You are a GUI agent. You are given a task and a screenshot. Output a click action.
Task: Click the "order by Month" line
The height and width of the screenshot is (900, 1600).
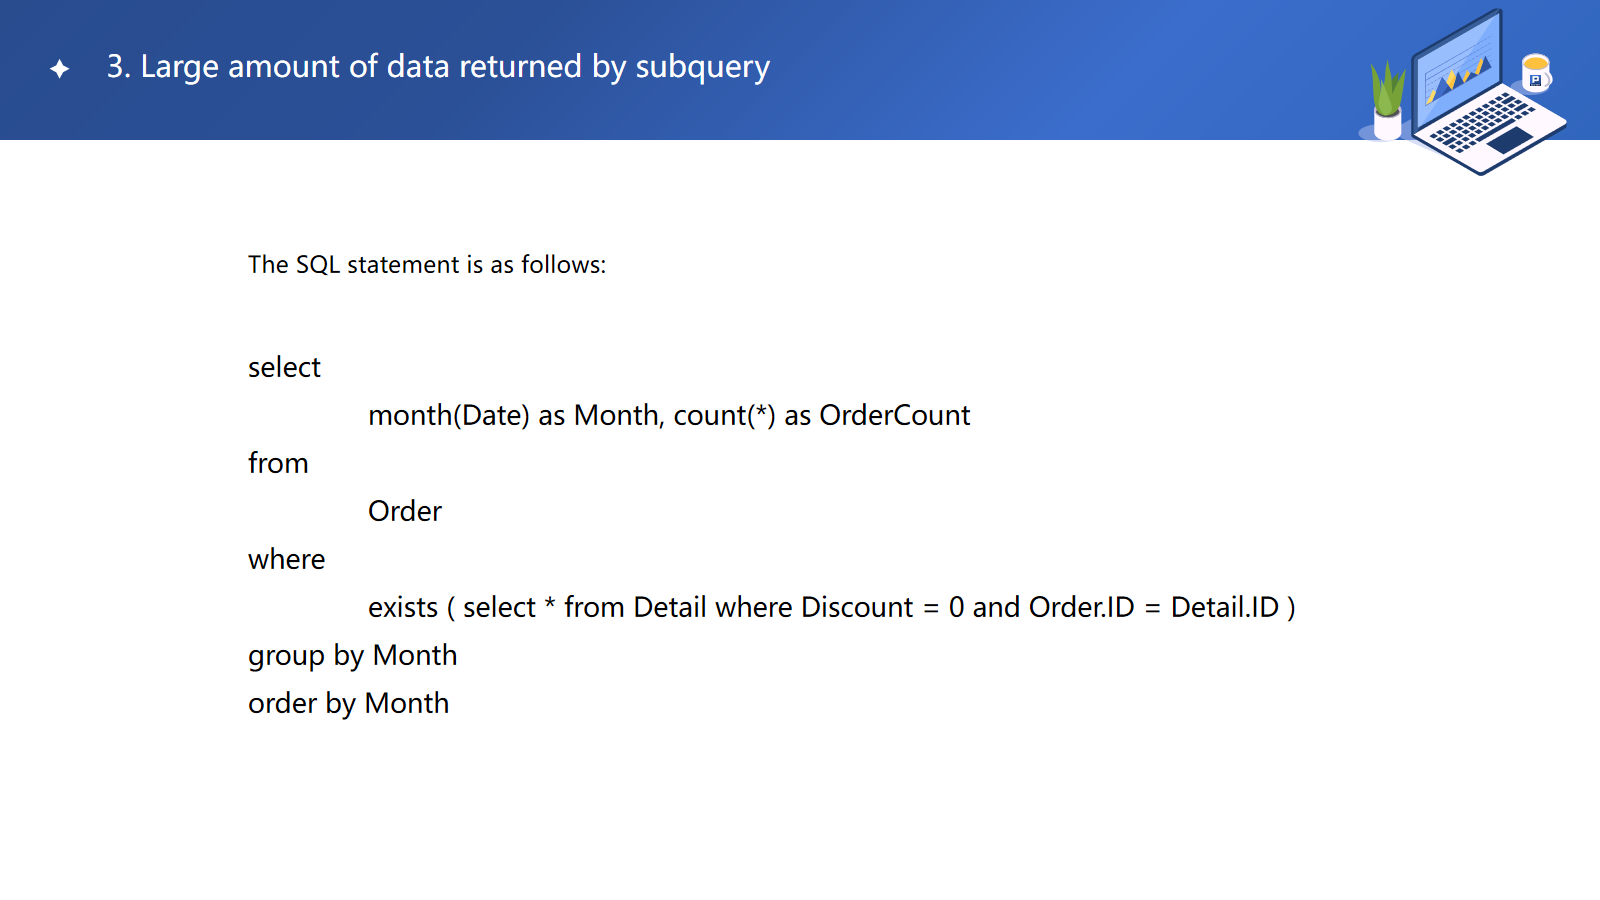tap(348, 704)
